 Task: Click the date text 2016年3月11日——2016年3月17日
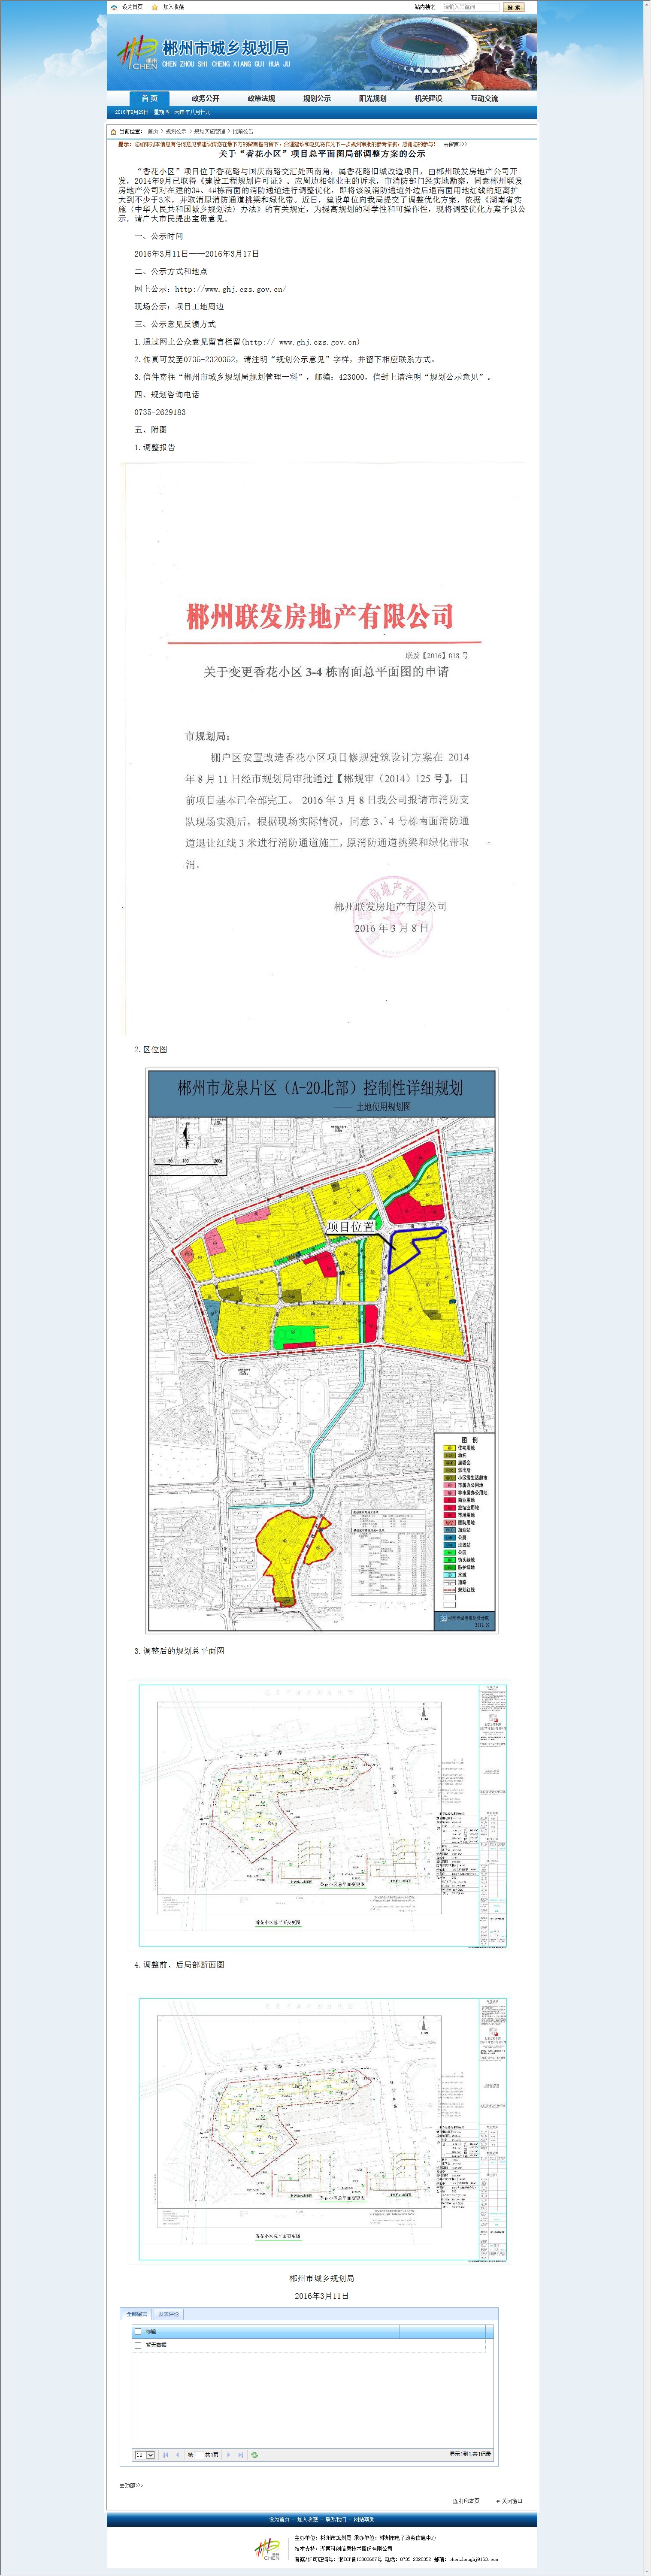[x=196, y=254]
